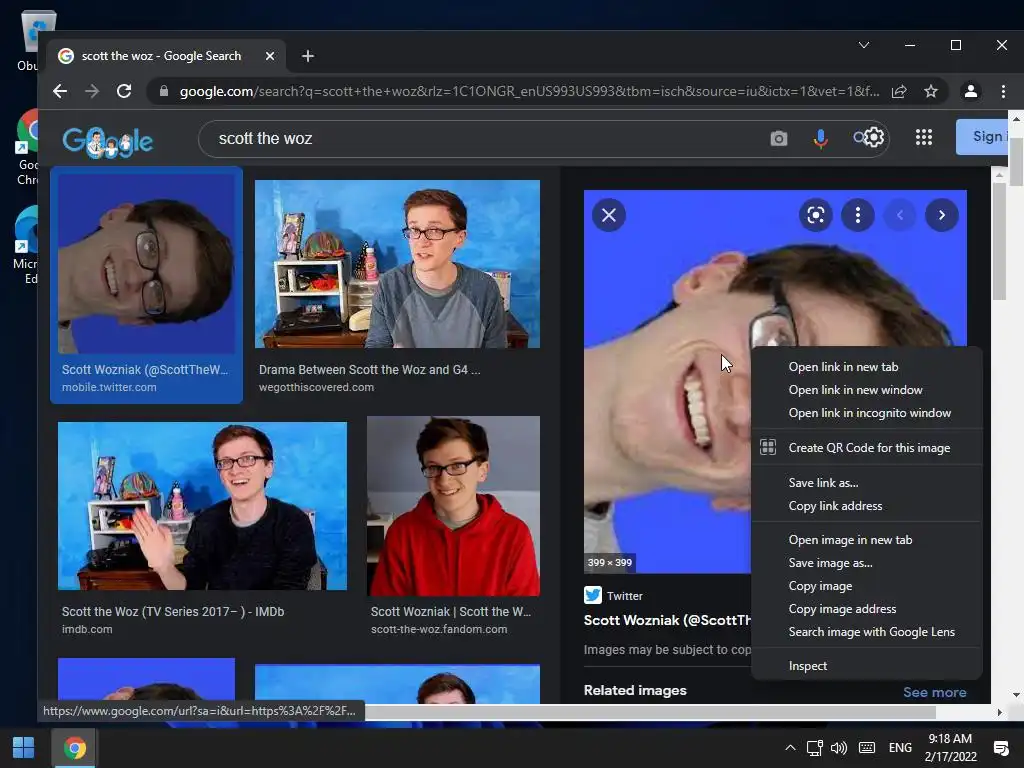Choose 'Create QR Code for this image'

click(x=867, y=448)
